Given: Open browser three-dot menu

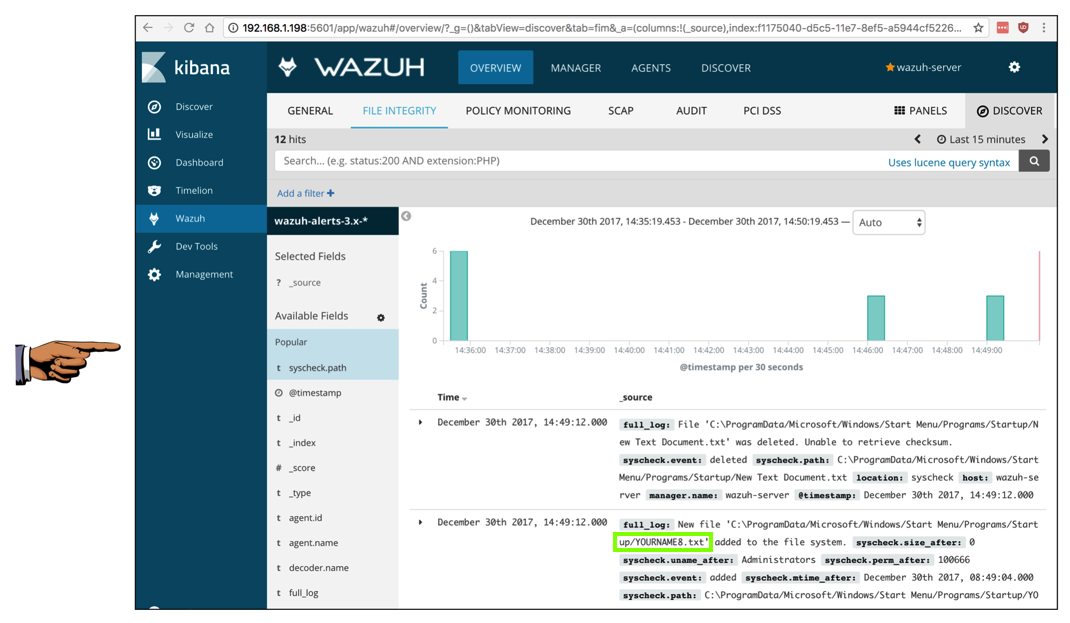Looking at the screenshot, I should coord(1043,28).
